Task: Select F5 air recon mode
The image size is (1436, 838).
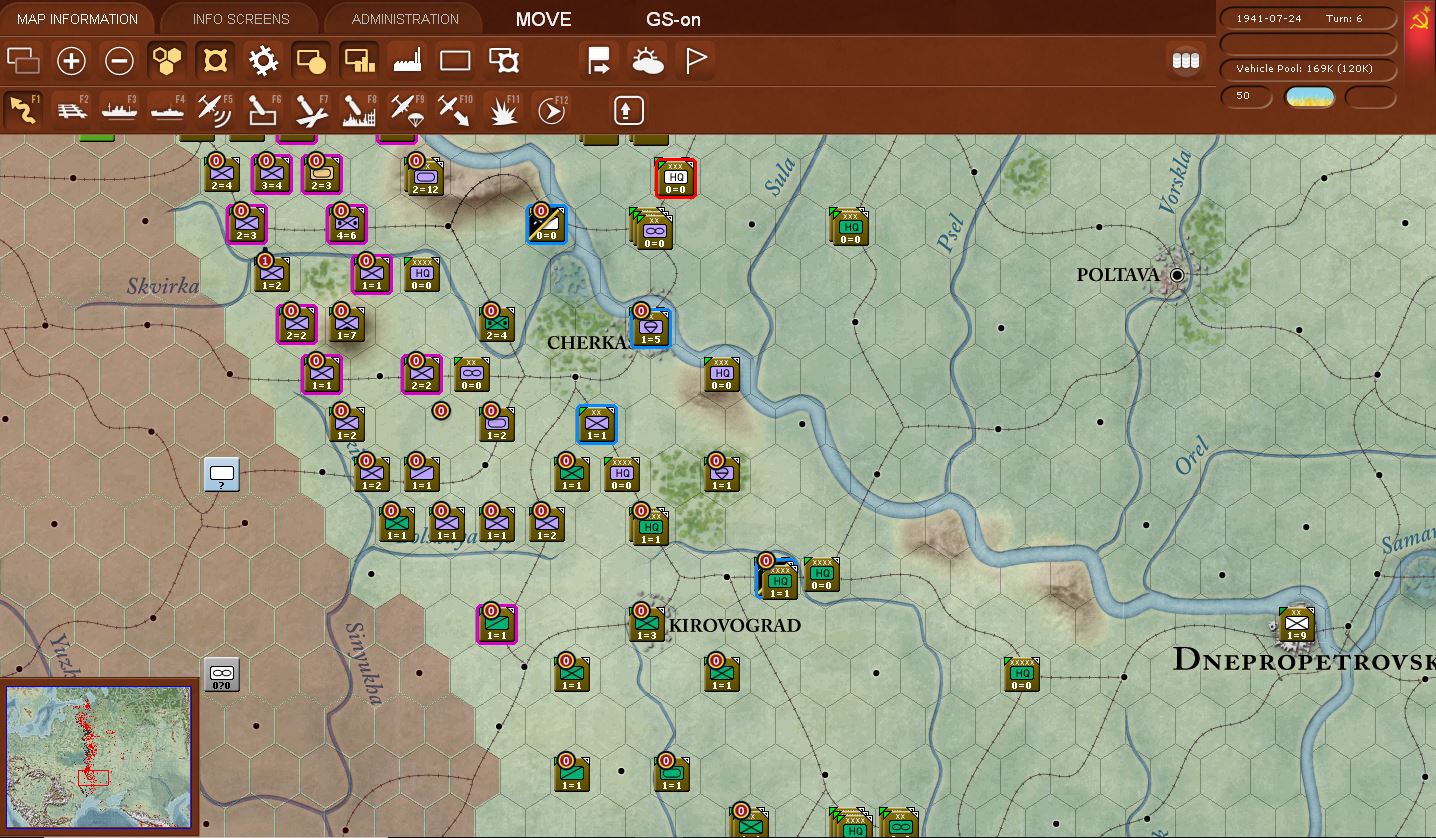Action: [215, 109]
